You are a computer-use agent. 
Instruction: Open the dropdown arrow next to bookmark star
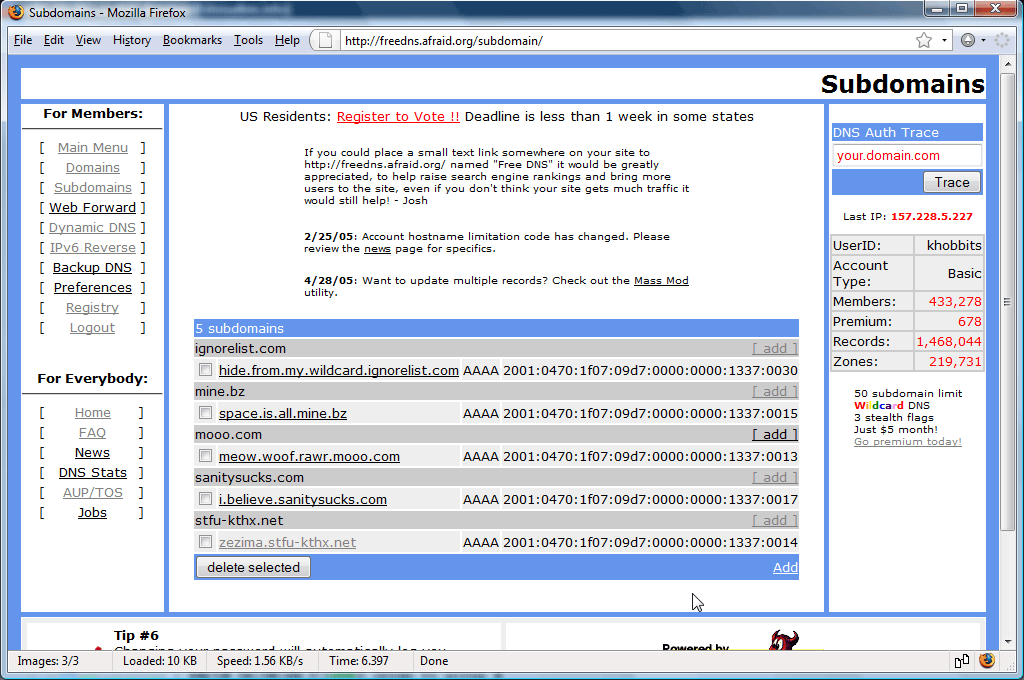click(x=944, y=40)
